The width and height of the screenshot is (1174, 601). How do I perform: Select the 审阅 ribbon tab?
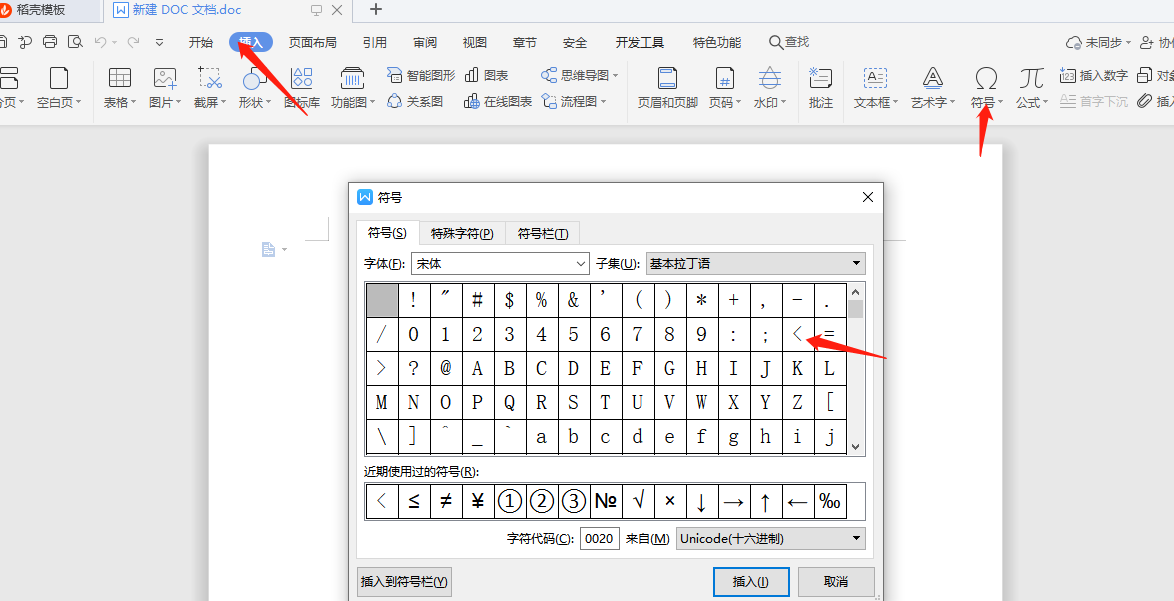click(424, 42)
